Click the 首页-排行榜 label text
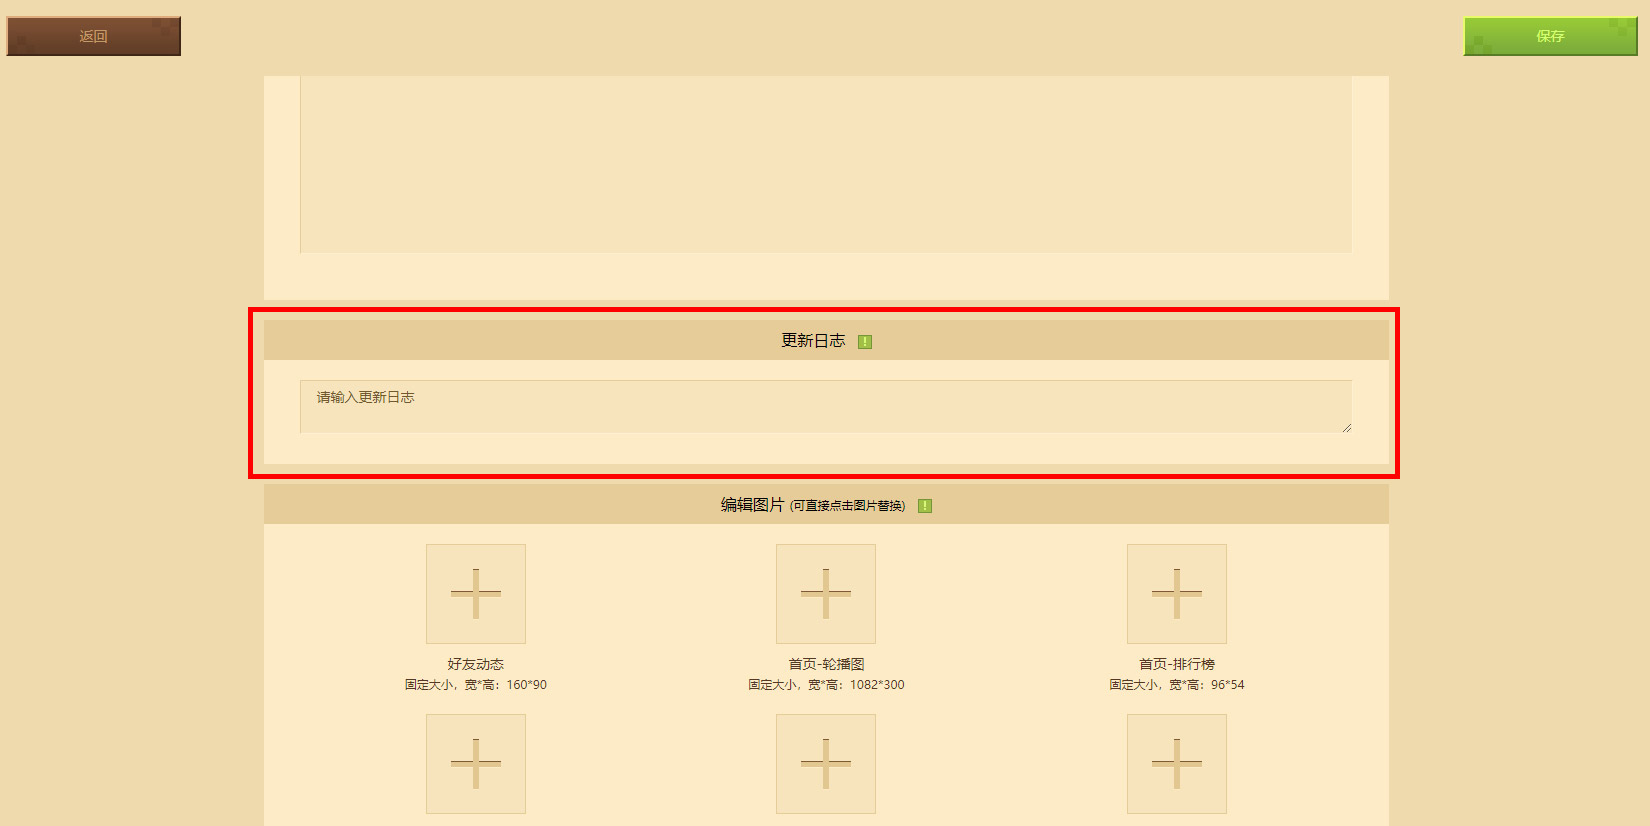This screenshot has height=826, width=1650. 1177,664
